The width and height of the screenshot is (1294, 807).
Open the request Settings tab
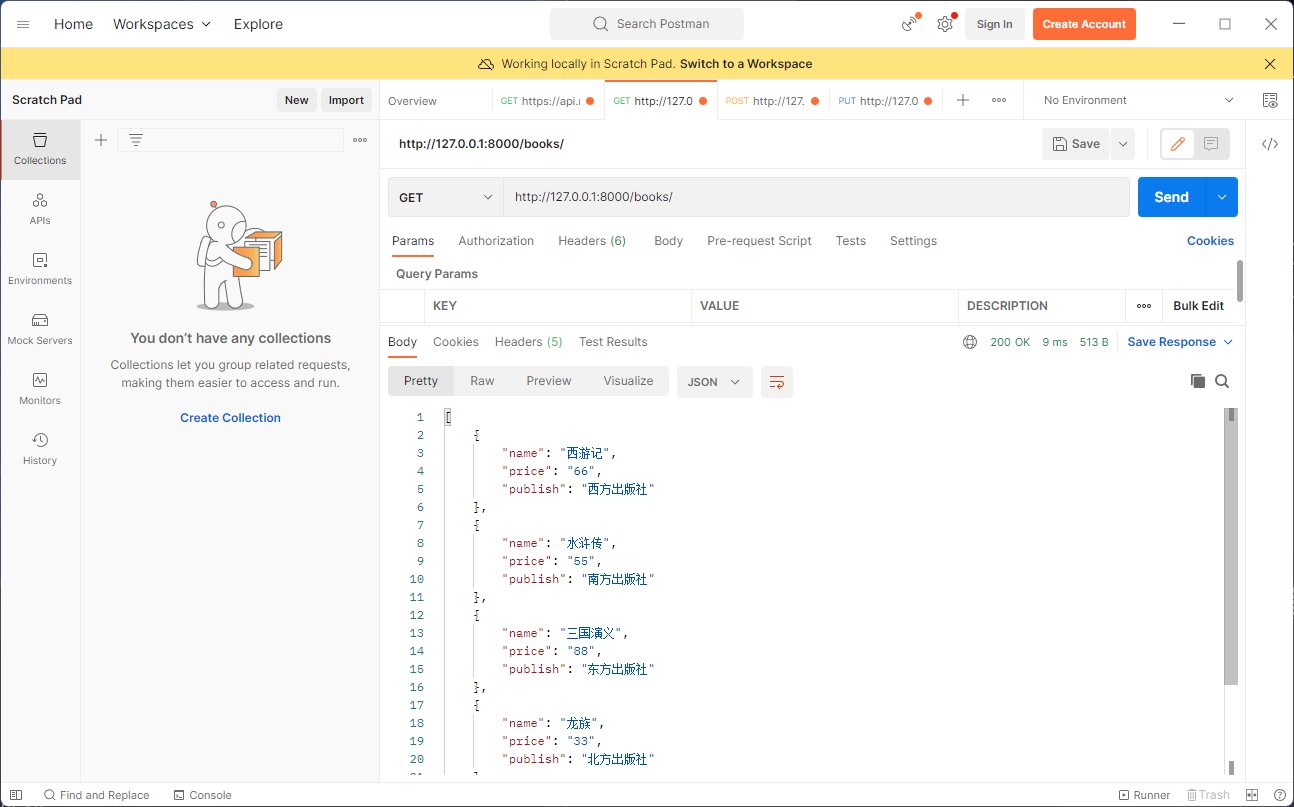click(913, 241)
